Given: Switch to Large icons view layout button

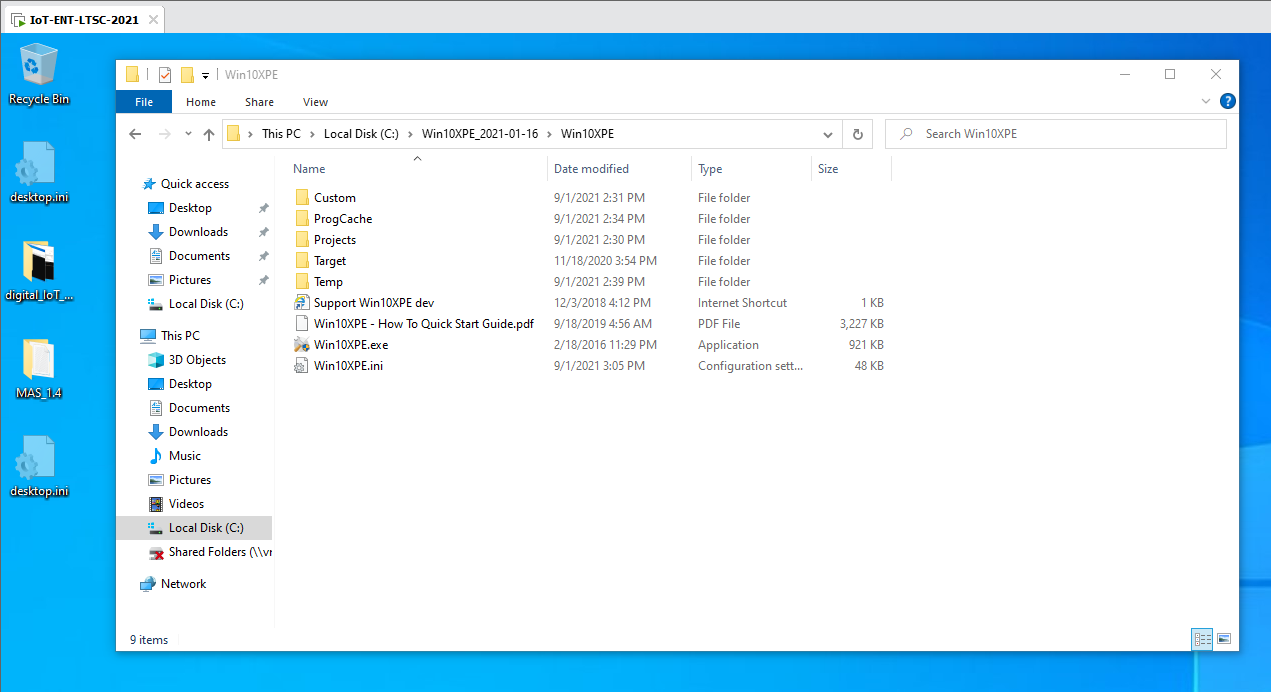Looking at the screenshot, I should pyautogui.click(x=1224, y=639).
